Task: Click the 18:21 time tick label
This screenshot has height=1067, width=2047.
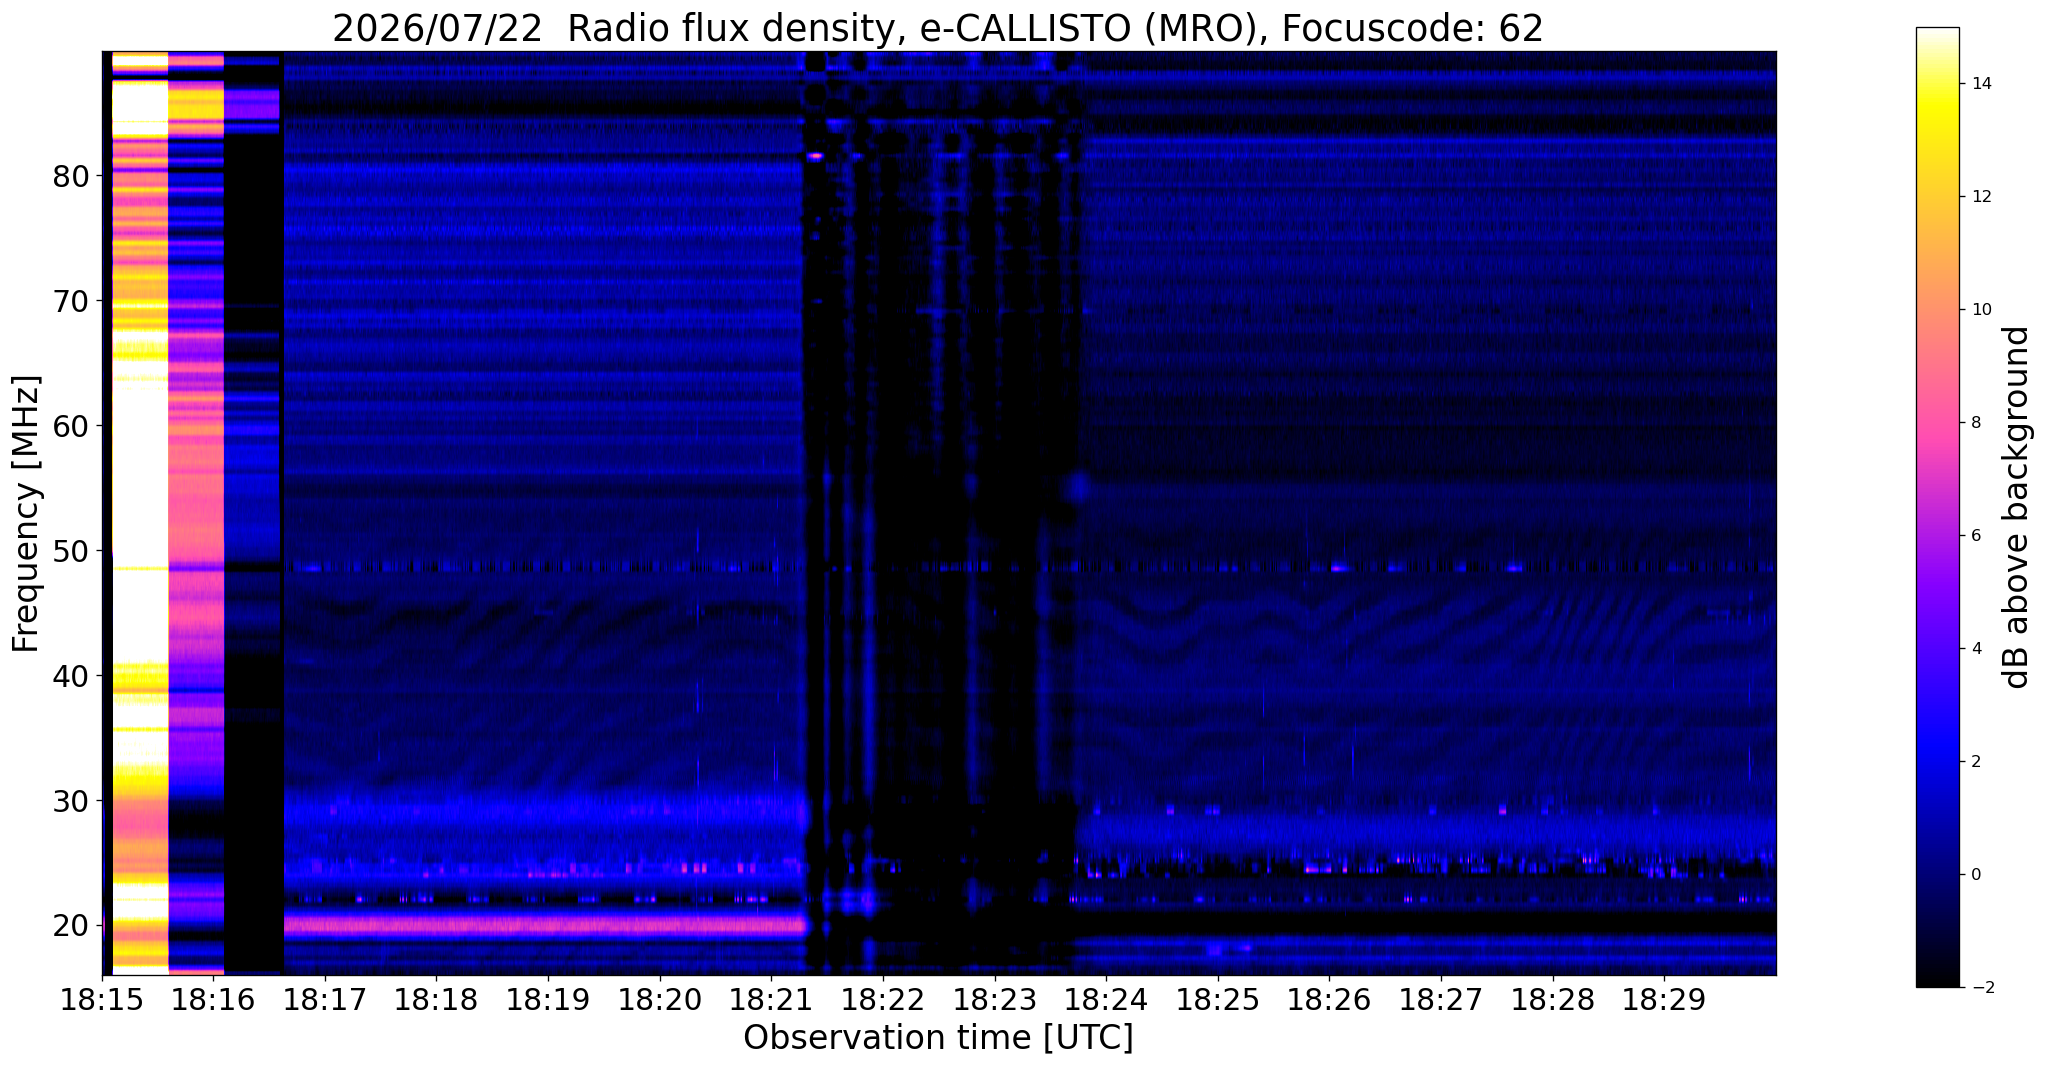Action: coord(771,1000)
